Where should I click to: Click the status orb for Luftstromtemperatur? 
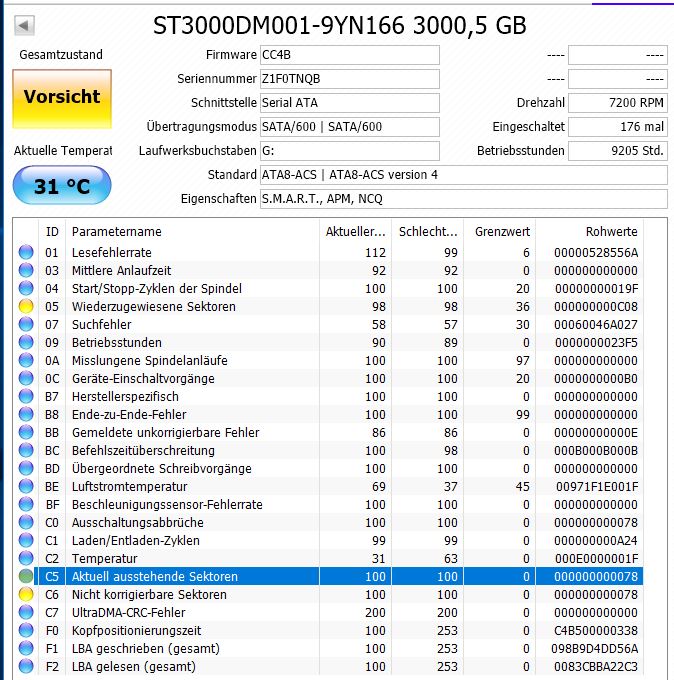point(26,486)
